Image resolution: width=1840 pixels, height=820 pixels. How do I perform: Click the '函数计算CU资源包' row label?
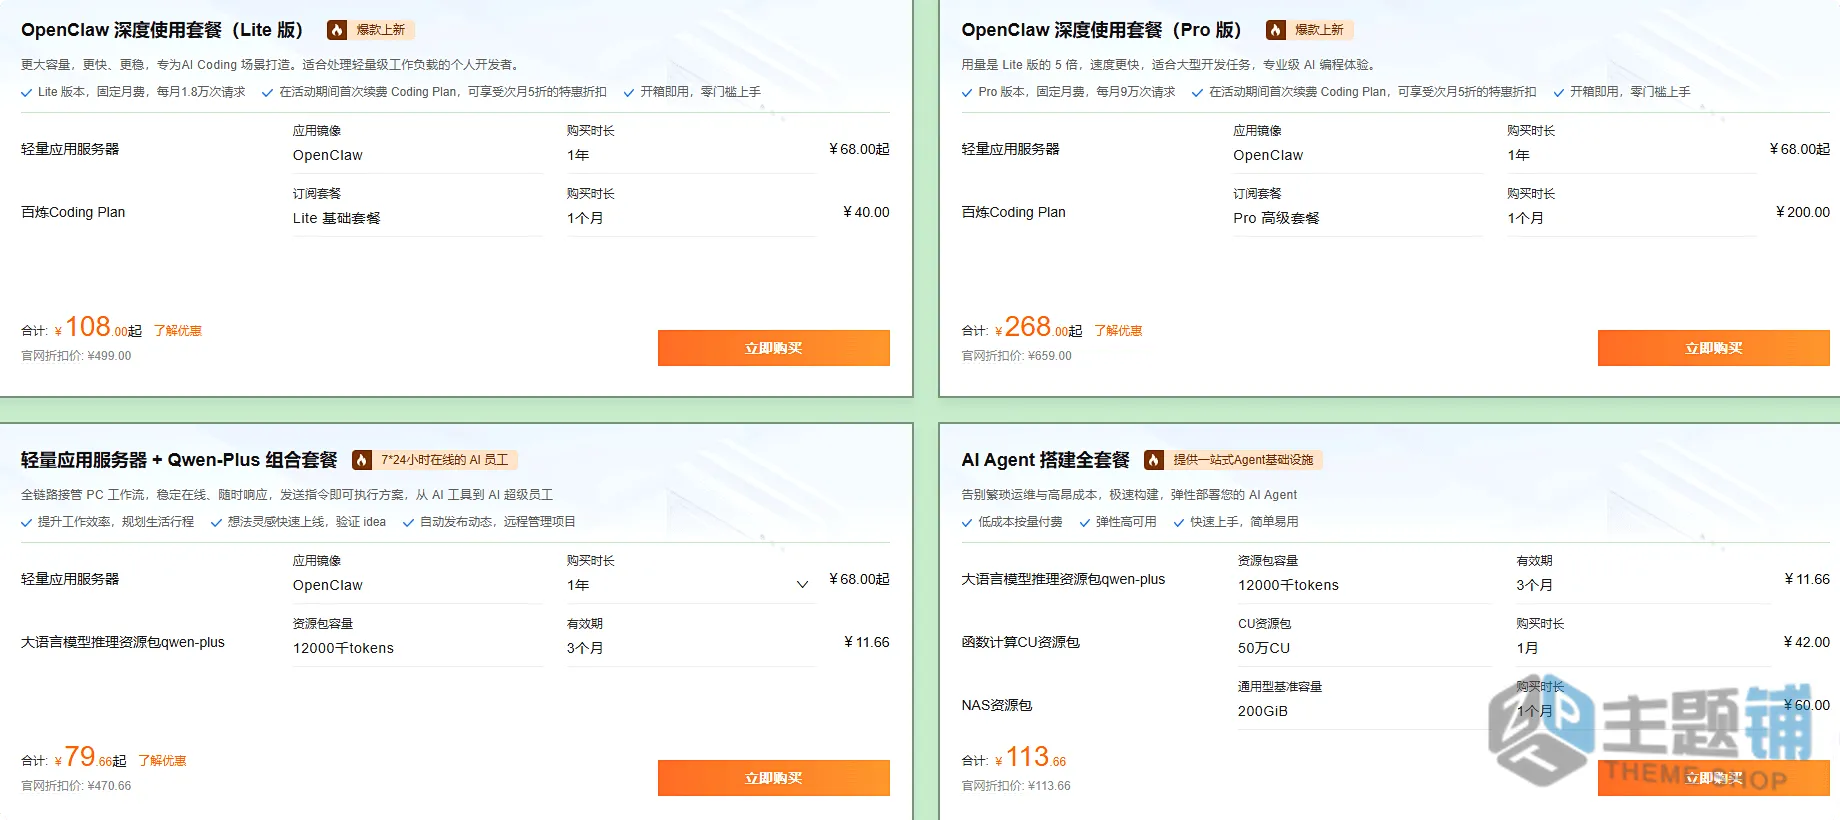(1020, 642)
